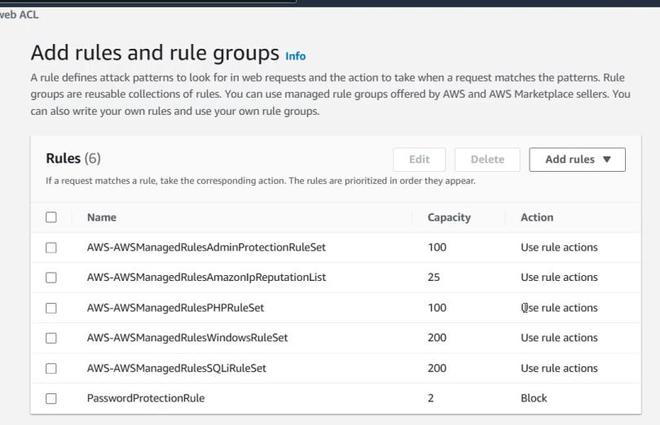The height and width of the screenshot is (425, 660).
Task: Click rule name AWS-AWSManagedRulesAmazonIpReputationList
Action: (206, 278)
